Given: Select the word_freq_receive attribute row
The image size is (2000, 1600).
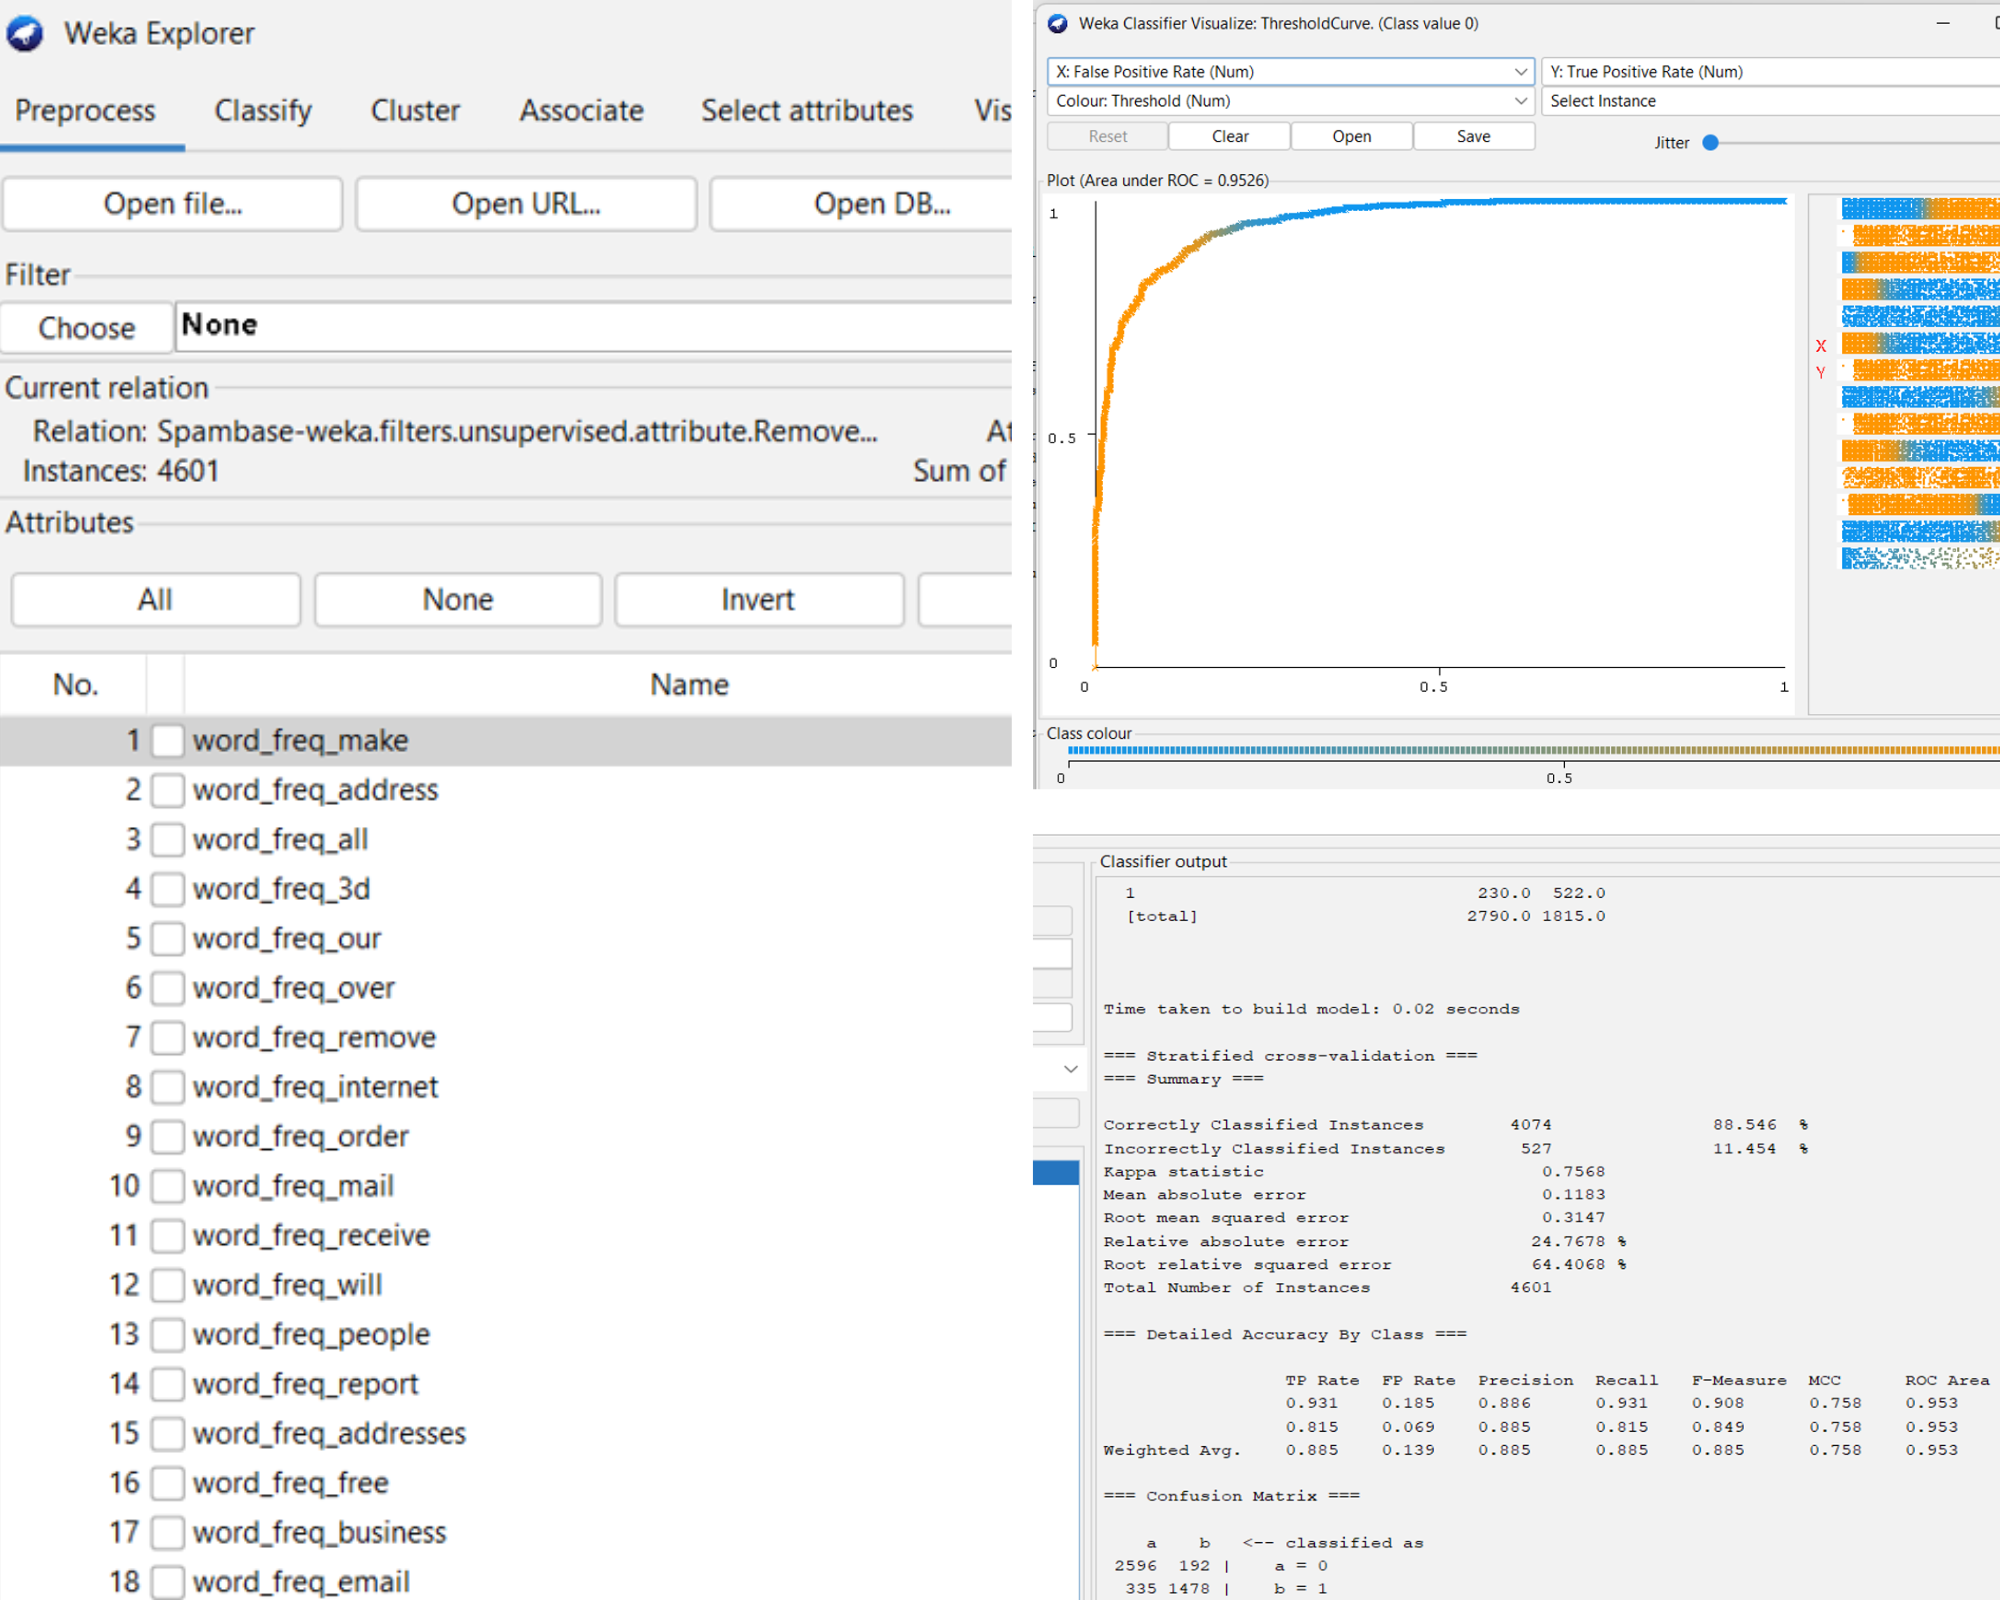Looking at the screenshot, I should [x=506, y=1236].
